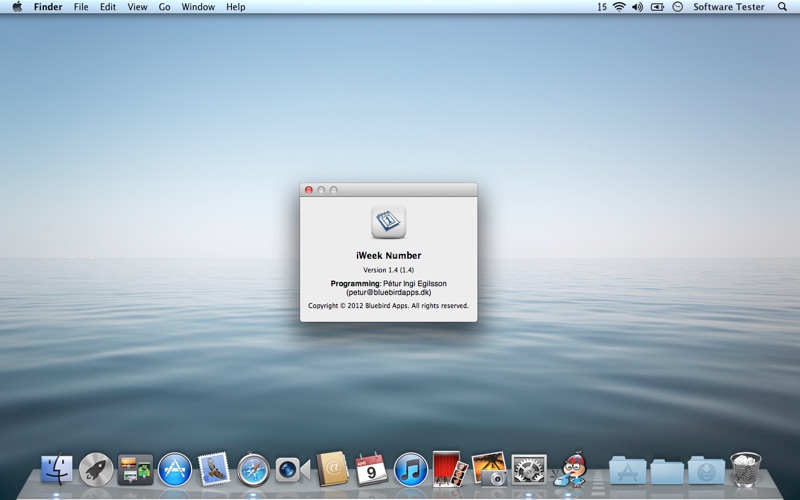Click the 'Version 1.4 (1.4)' text
Image resolution: width=800 pixels, height=500 pixels.
388,270
